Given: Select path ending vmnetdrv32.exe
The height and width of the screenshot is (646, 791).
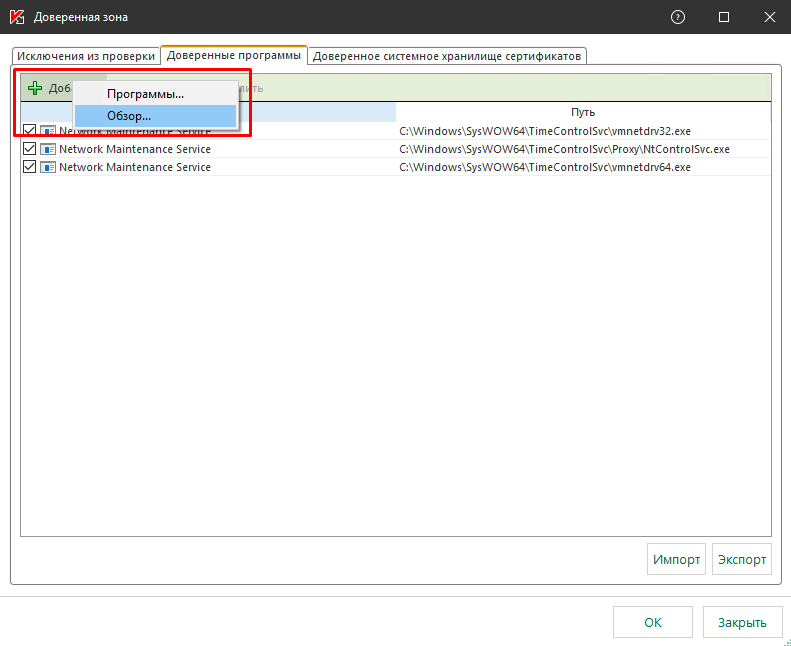Looking at the screenshot, I should pos(545,131).
